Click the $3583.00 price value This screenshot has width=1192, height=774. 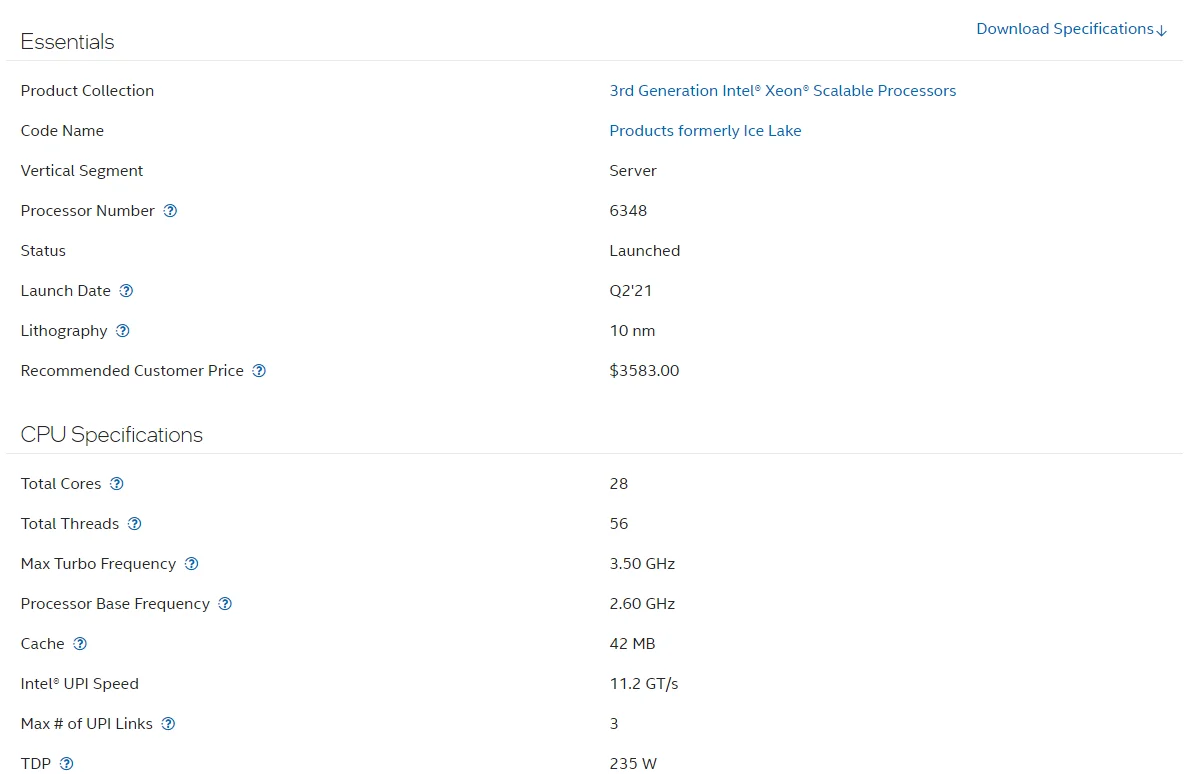pos(644,371)
